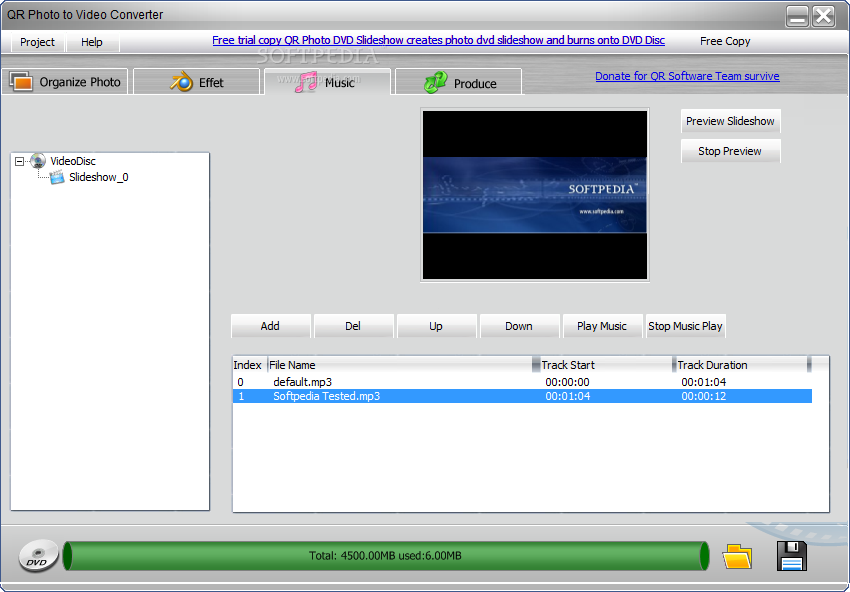Click the slideshow preview image
The width and height of the screenshot is (850, 592).
[x=535, y=195]
